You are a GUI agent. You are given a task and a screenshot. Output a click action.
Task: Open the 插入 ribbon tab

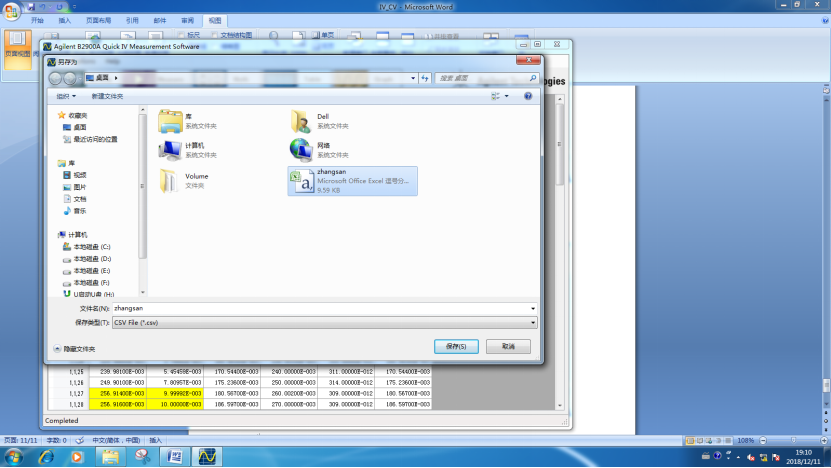[x=65, y=21]
